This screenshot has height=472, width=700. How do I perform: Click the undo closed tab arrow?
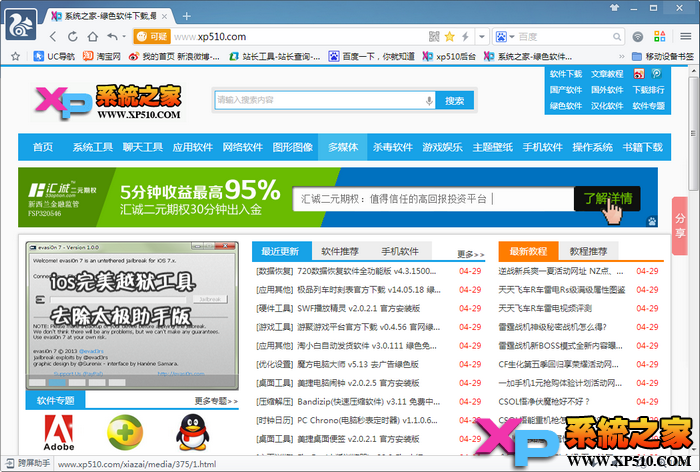[x=112, y=37]
